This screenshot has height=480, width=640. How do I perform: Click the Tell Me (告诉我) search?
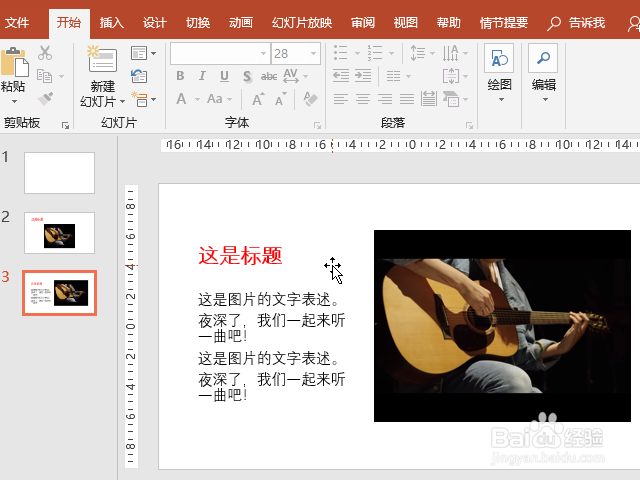(x=576, y=23)
